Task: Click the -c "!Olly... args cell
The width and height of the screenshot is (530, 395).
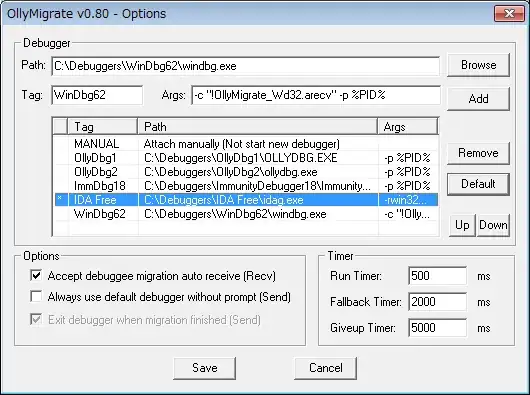Action: click(407, 214)
